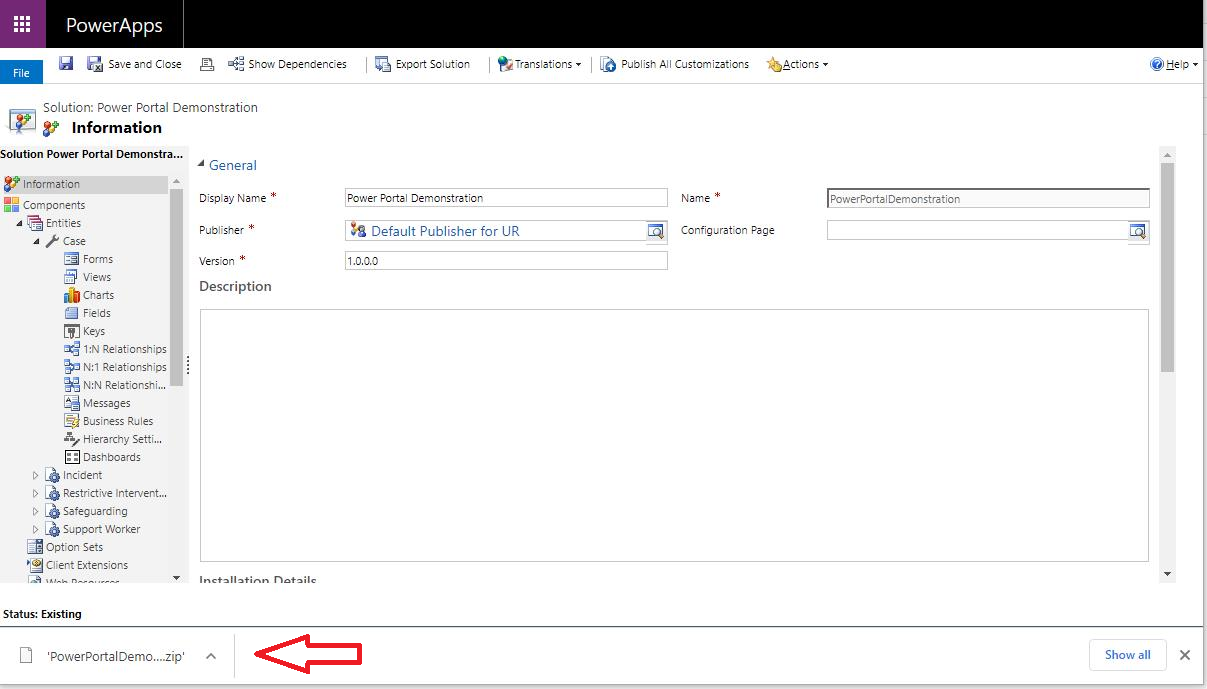Click the Configuration Page field

coord(978,230)
